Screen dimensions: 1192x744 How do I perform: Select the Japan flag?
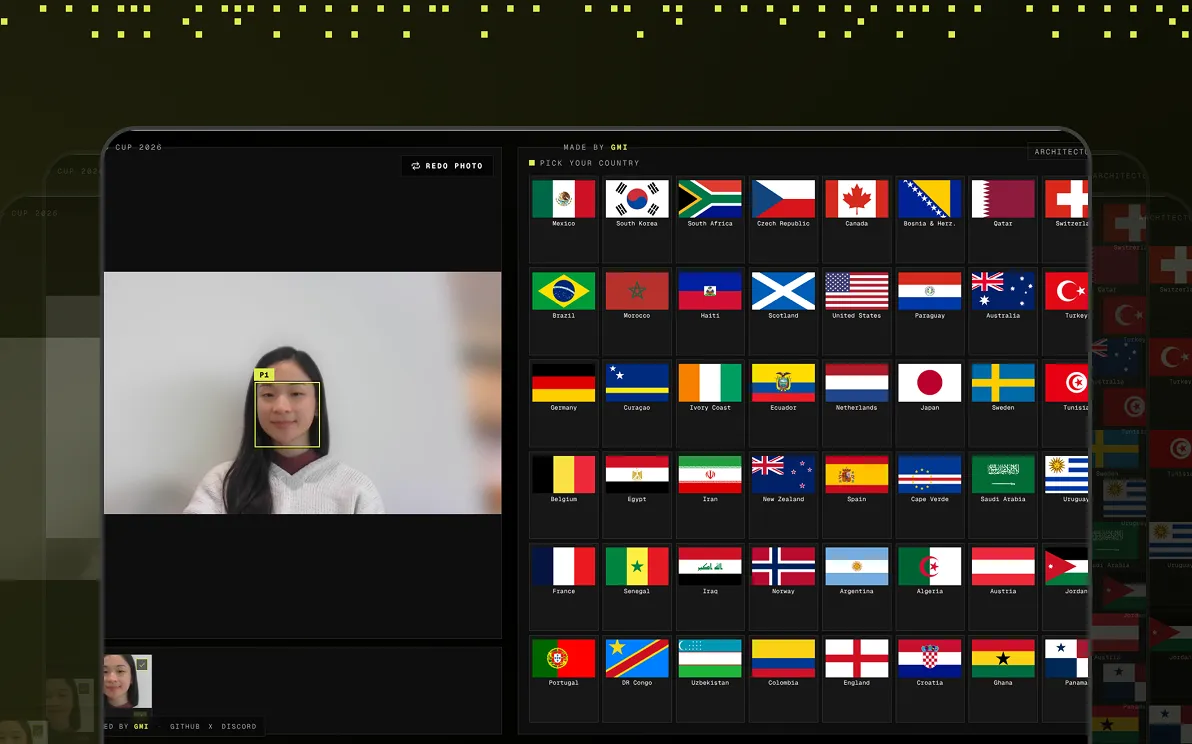(x=930, y=382)
